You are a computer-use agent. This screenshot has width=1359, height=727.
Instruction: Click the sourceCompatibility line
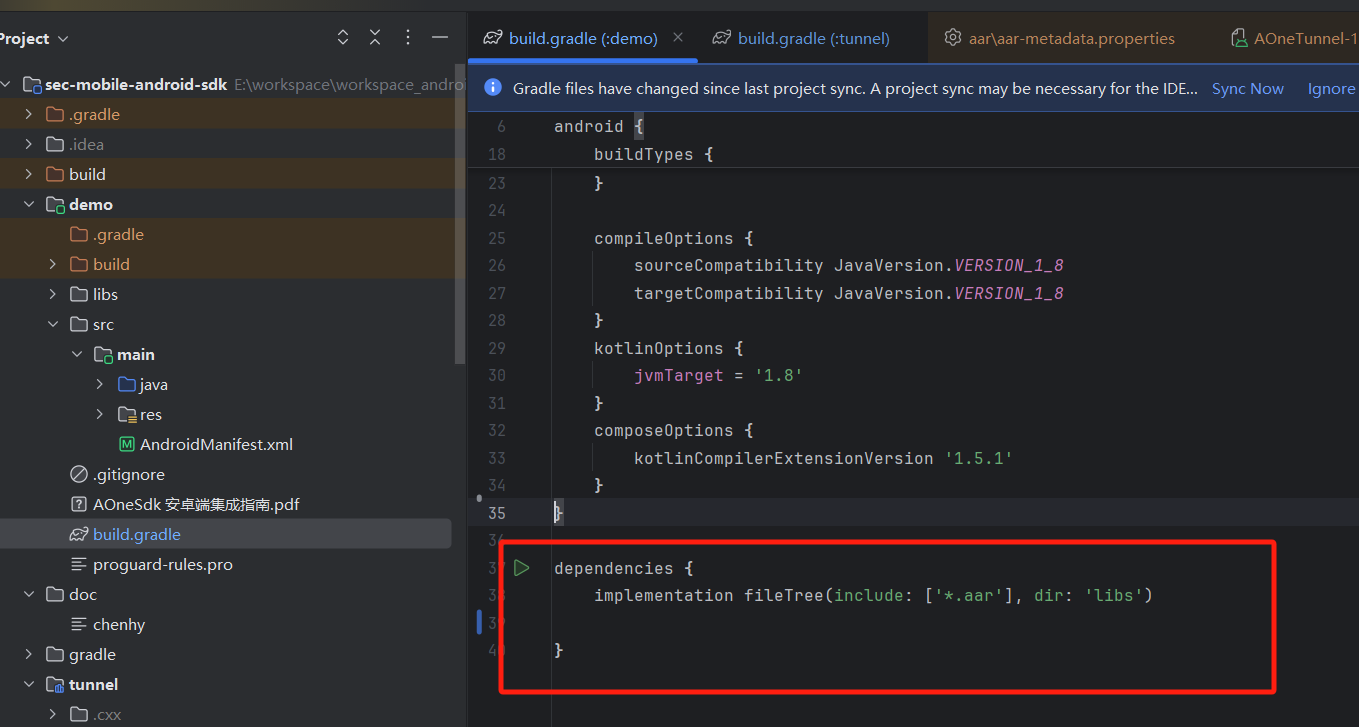coord(848,266)
